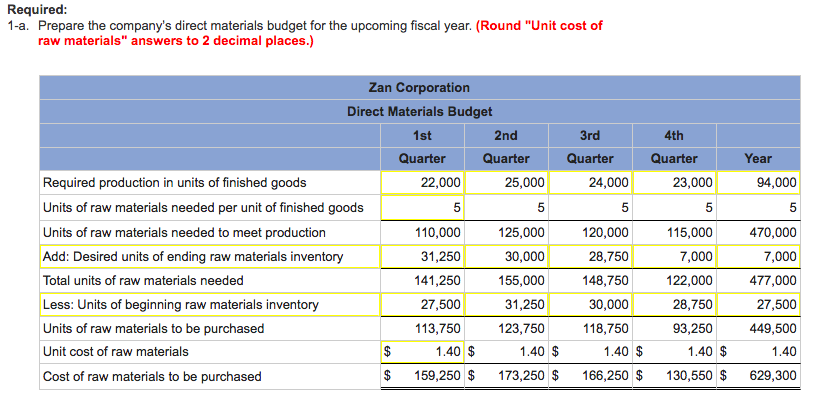Click the value 110,000 in 1st Quarter

(x=440, y=232)
